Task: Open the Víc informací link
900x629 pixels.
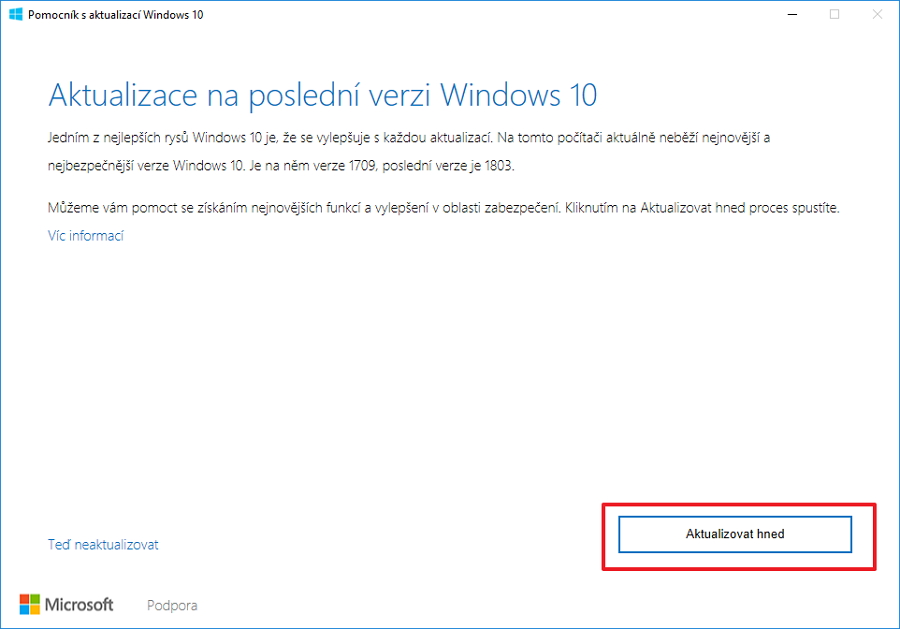Action: pyautogui.click(x=86, y=236)
